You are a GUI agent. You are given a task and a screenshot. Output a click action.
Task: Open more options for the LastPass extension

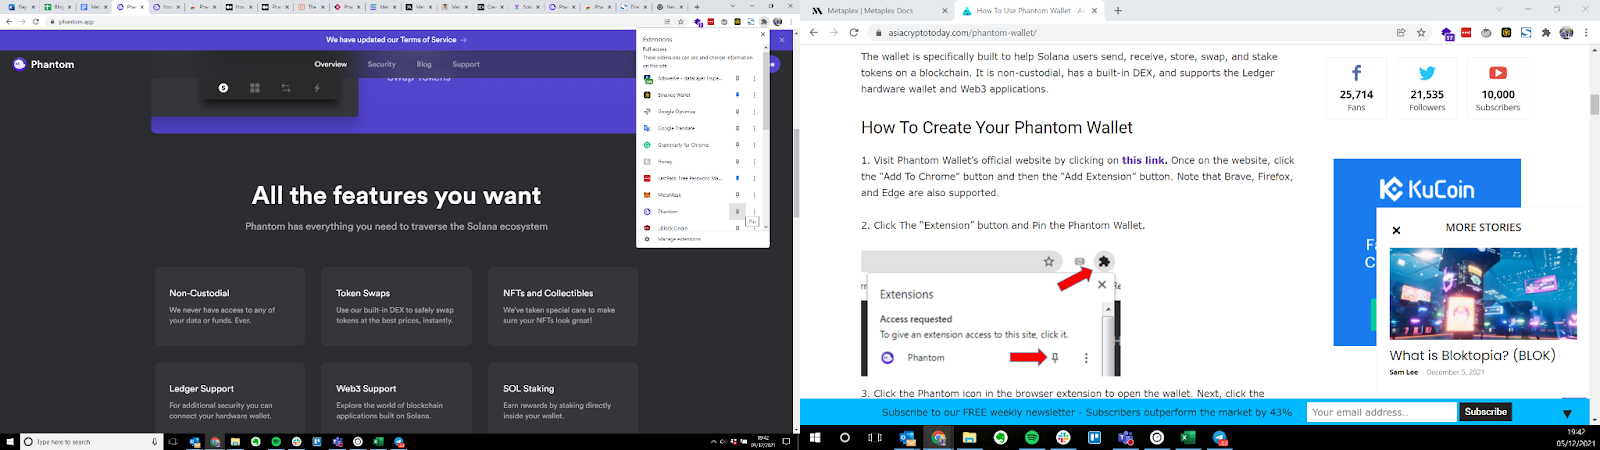(x=754, y=178)
